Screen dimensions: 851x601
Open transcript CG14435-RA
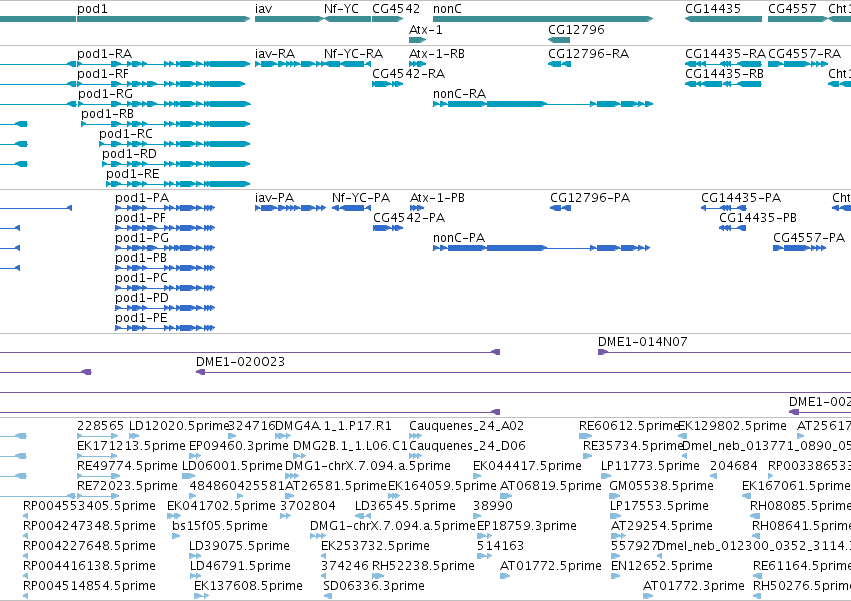pyautogui.click(x=725, y=54)
